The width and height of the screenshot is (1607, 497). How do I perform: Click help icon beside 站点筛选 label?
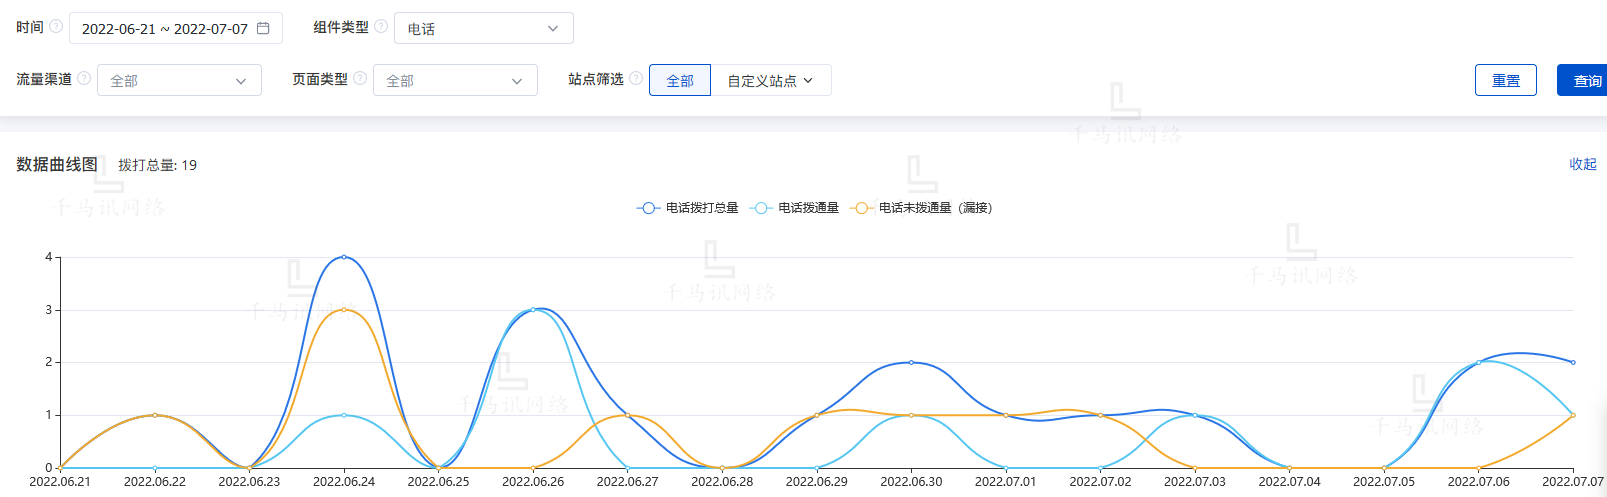[636, 79]
